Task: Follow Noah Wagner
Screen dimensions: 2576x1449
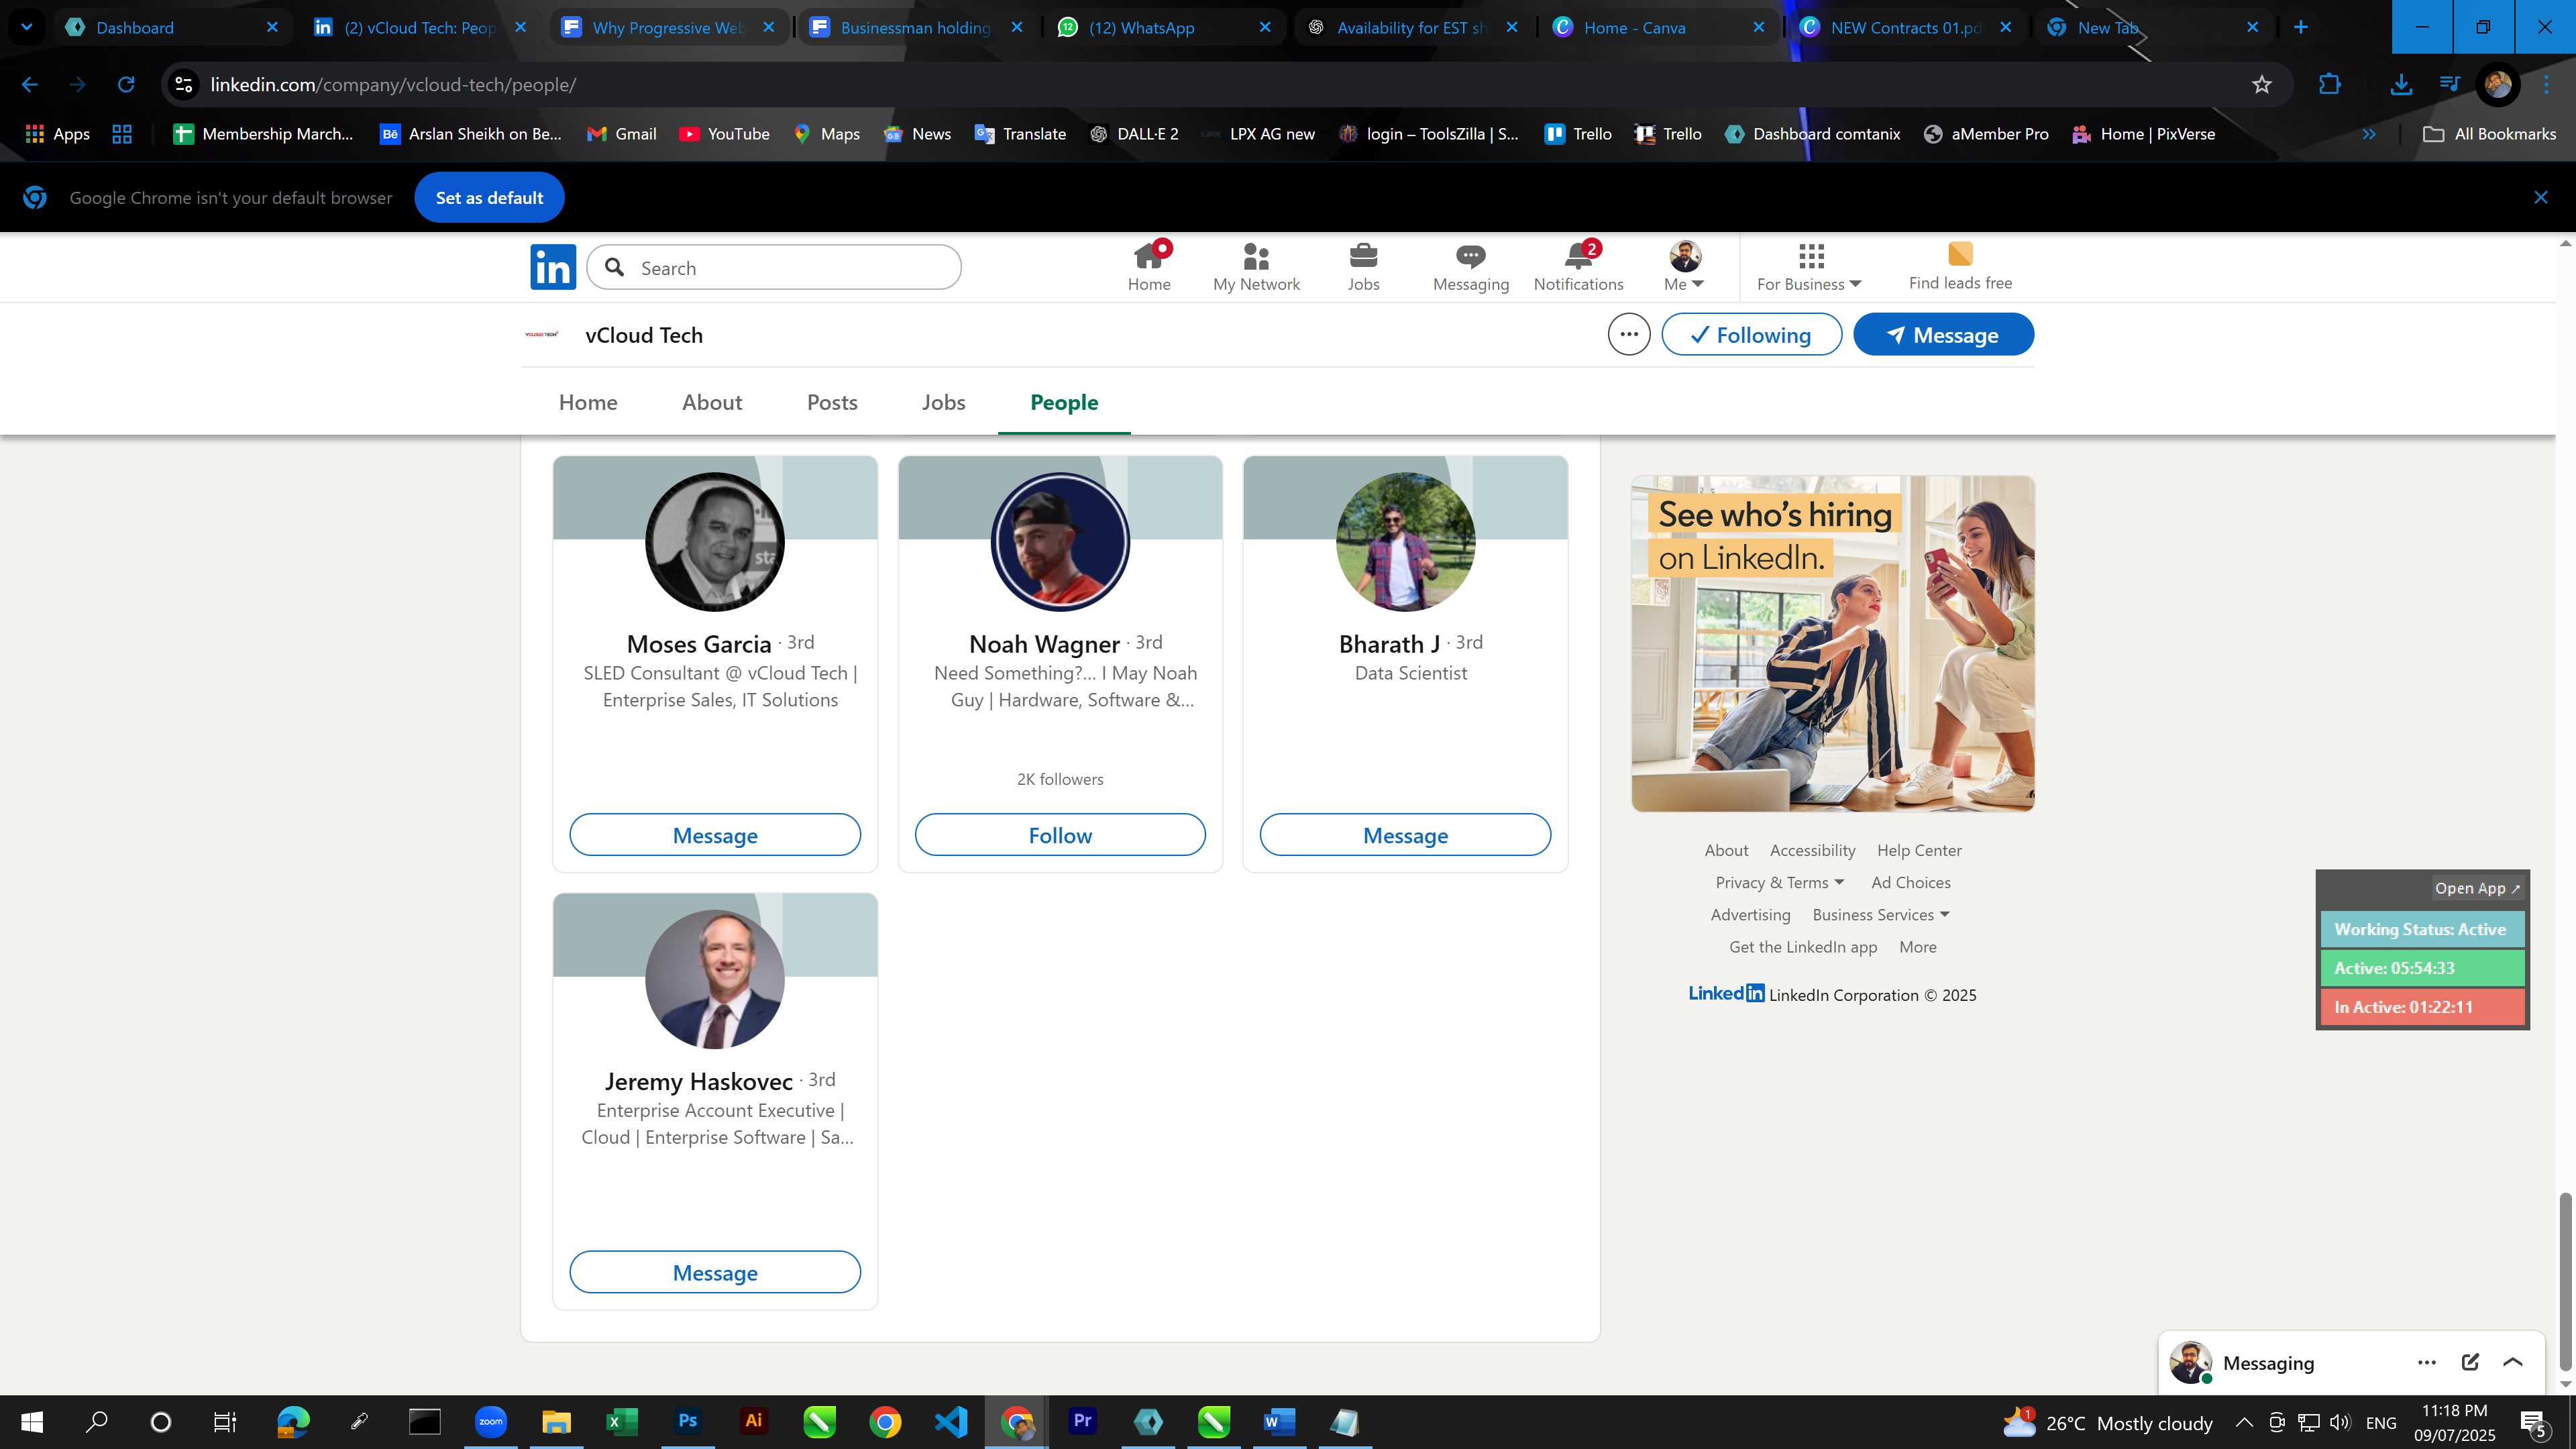Action: click(1060, 835)
